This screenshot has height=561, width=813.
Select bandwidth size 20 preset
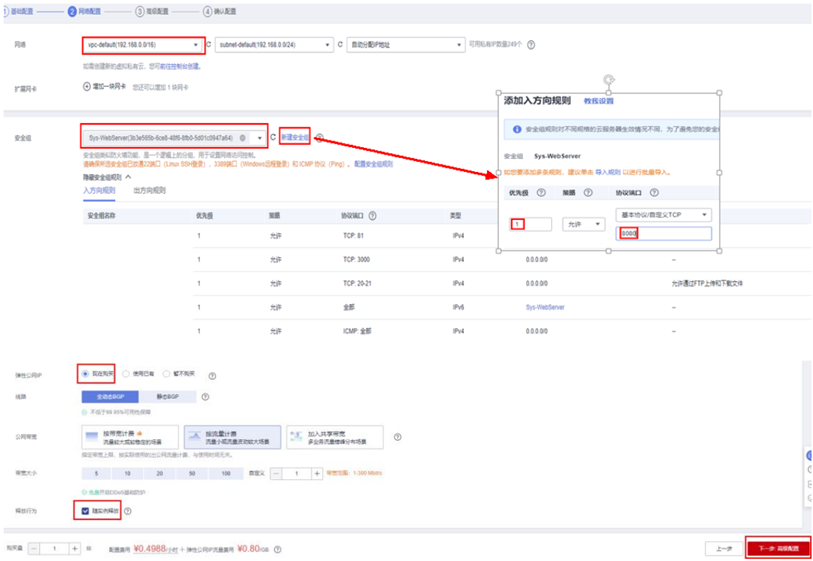pyautogui.click(x=160, y=473)
